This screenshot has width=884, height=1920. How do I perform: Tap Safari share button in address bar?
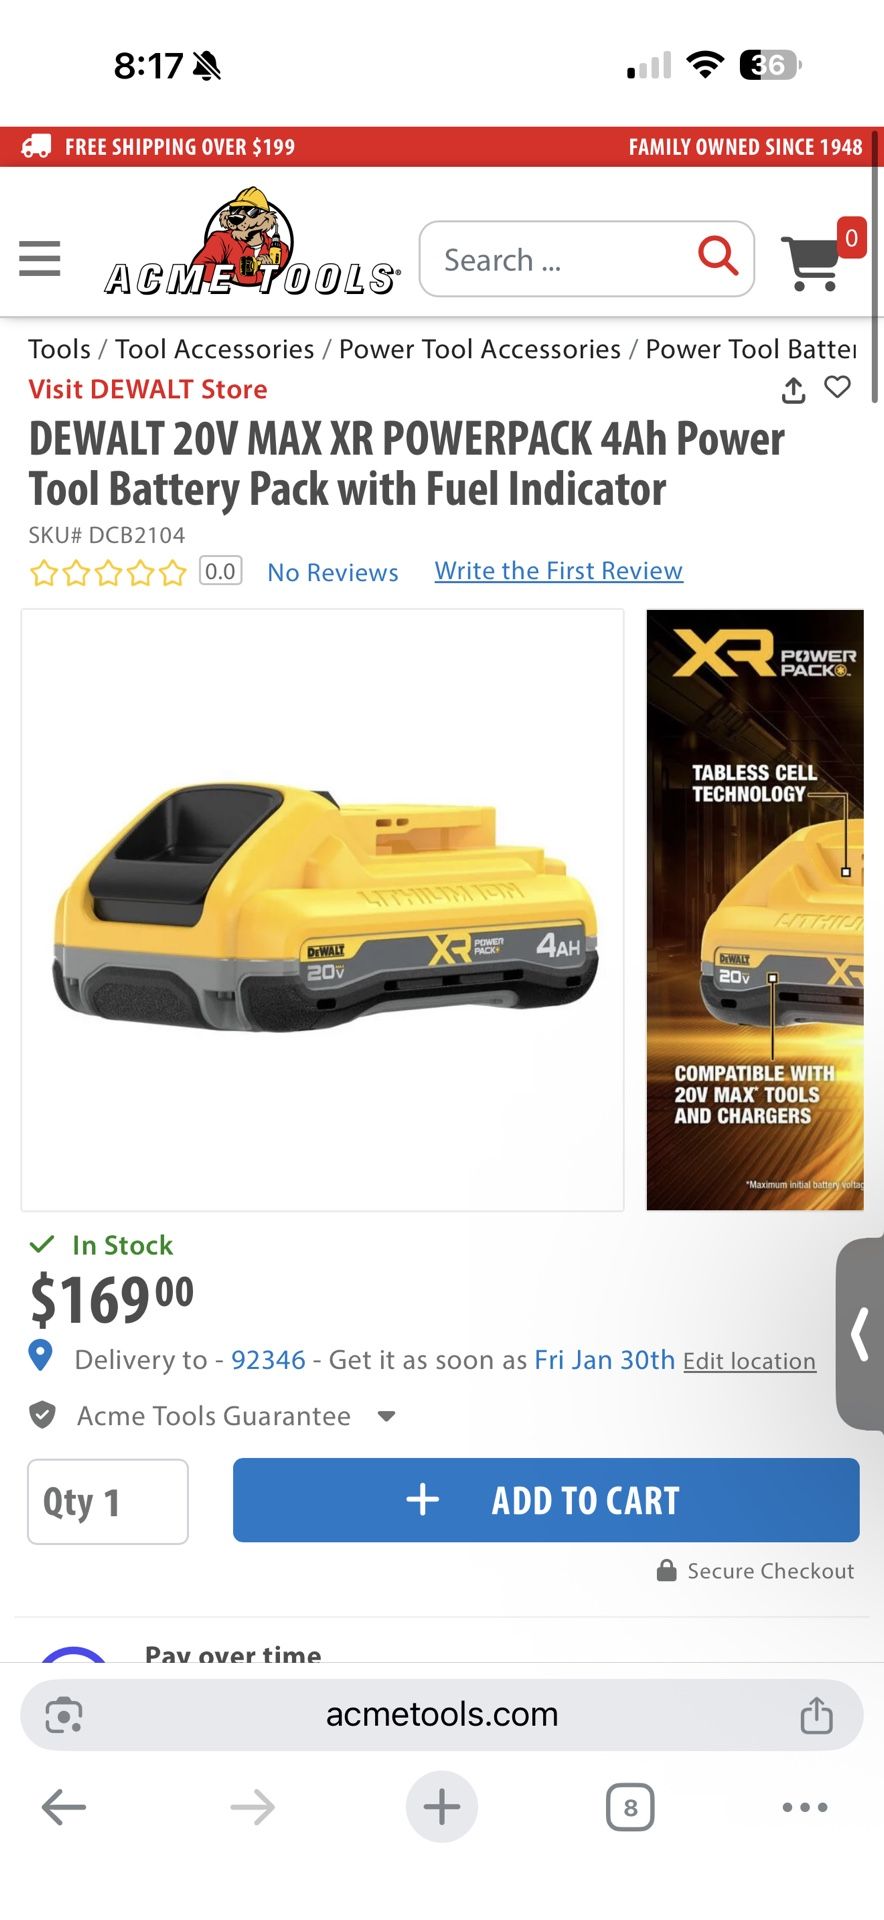pos(816,1714)
